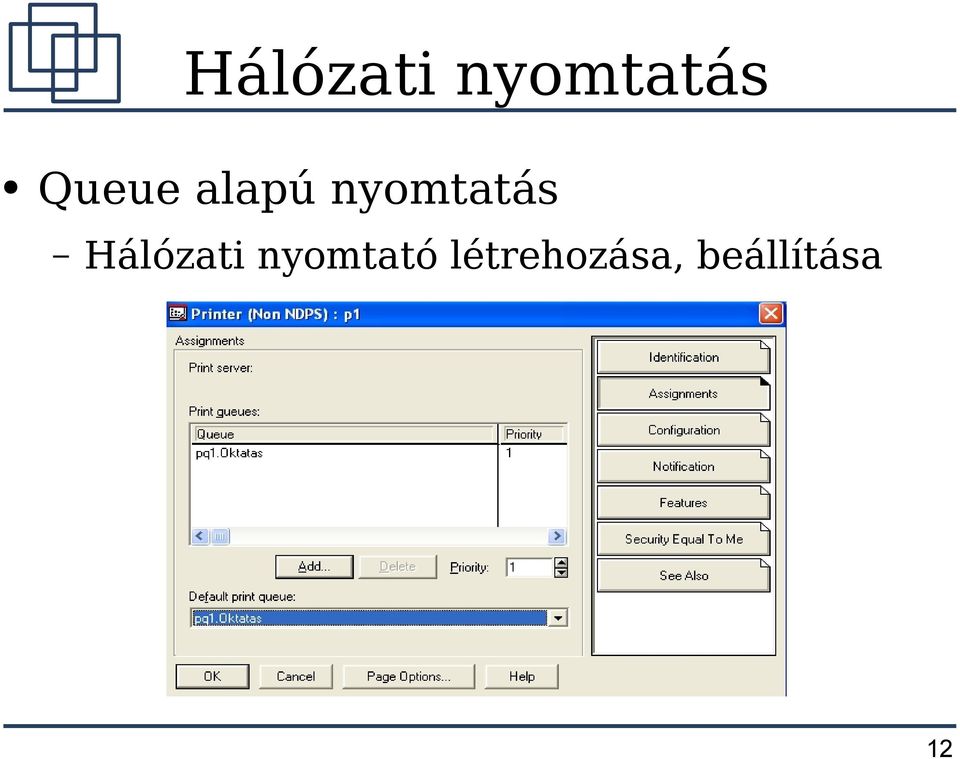
Task: Click the Help button
Action: (x=522, y=676)
